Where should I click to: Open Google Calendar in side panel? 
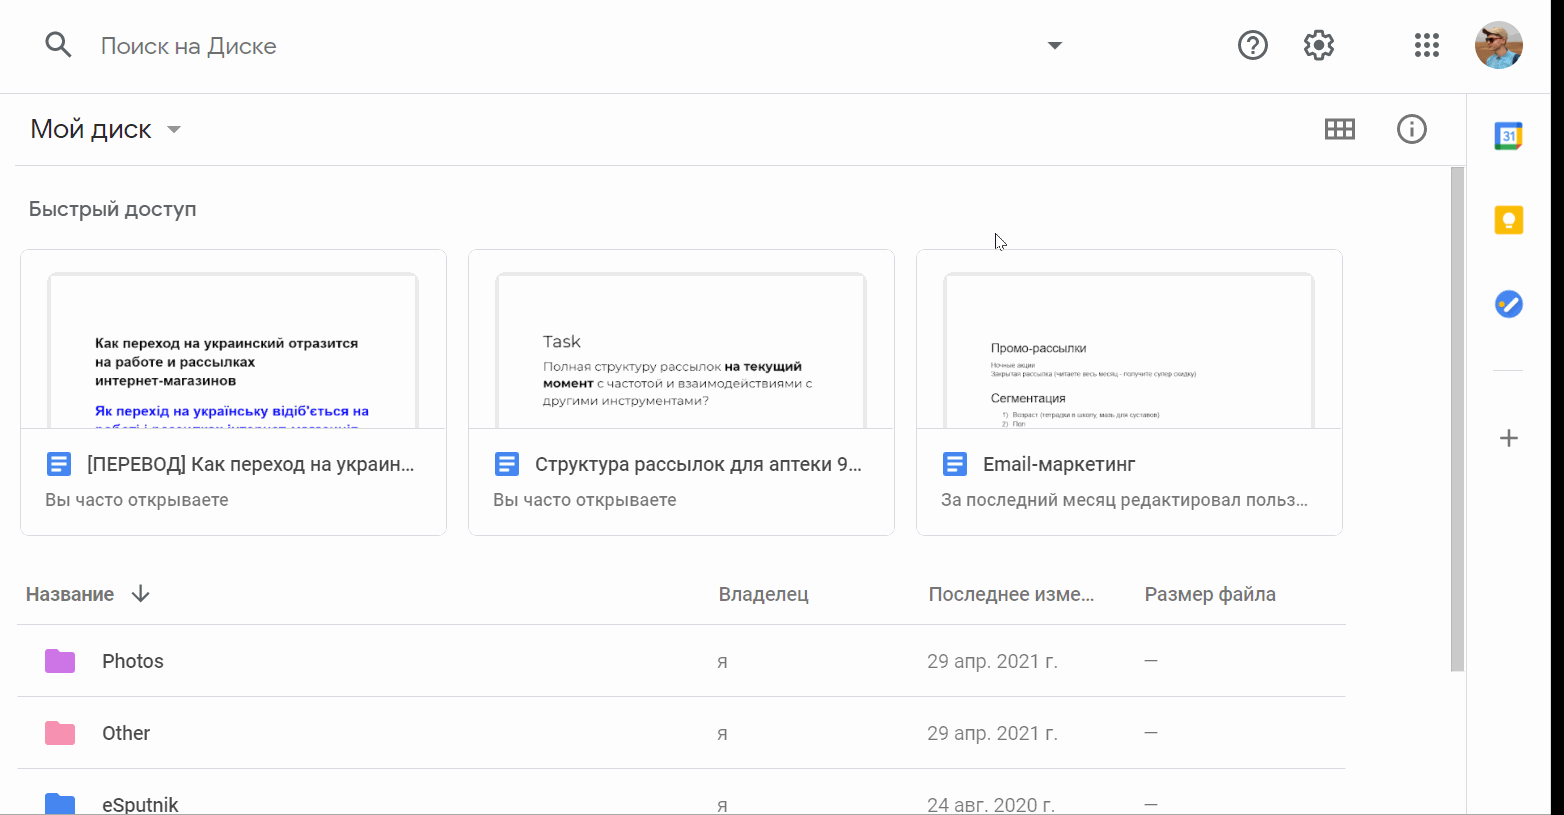click(1508, 135)
